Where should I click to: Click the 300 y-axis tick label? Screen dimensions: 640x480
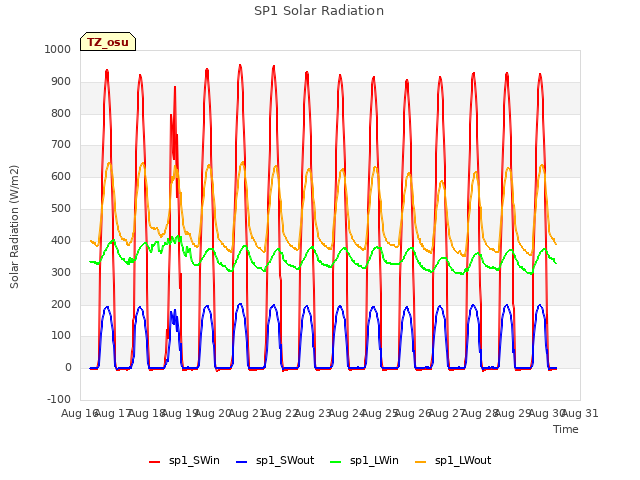[x=61, y=272]
